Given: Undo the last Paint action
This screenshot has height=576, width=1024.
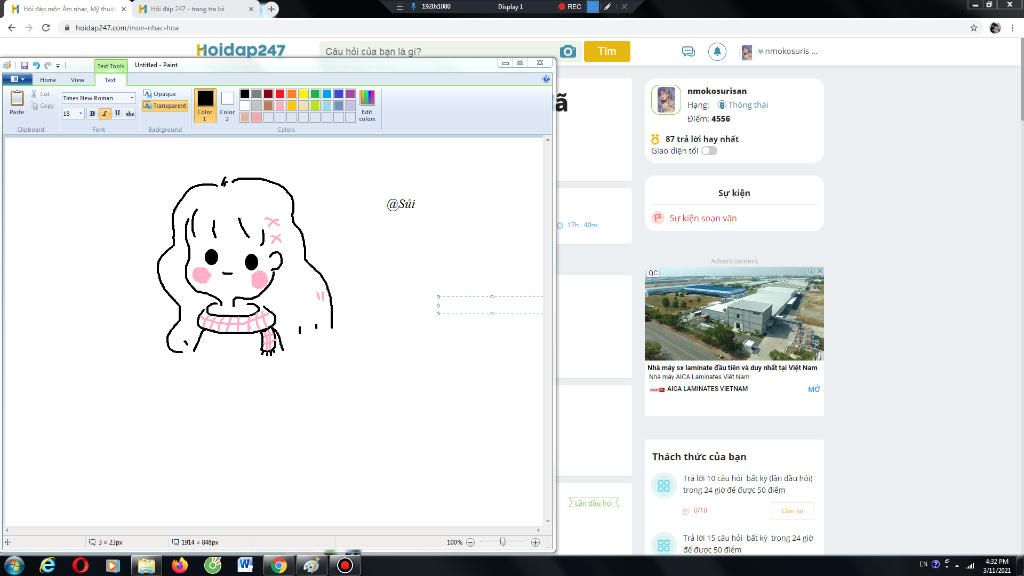Looking at the screenshot, I should 36,65.
